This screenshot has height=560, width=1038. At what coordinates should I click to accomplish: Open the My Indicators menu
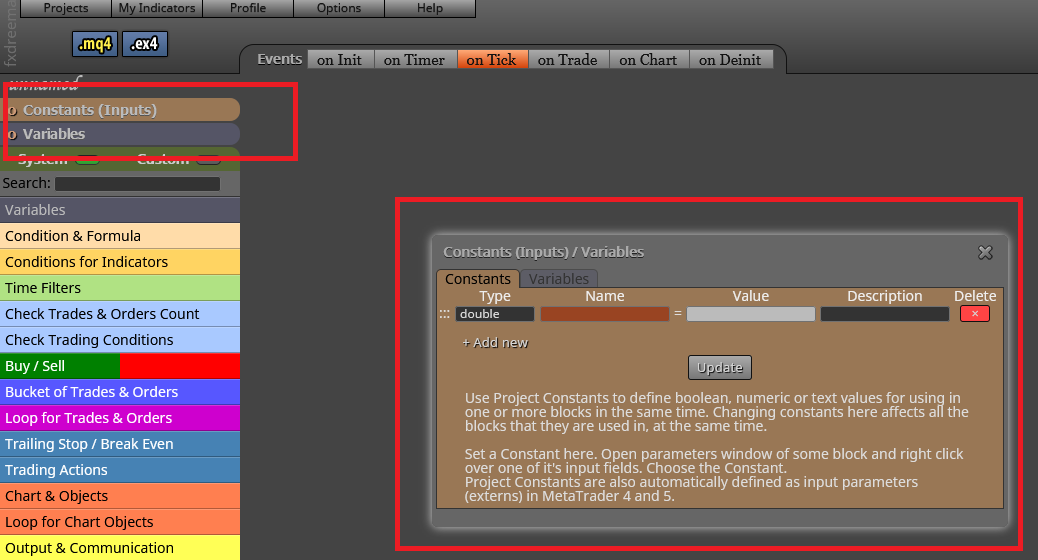click(157, 8)
